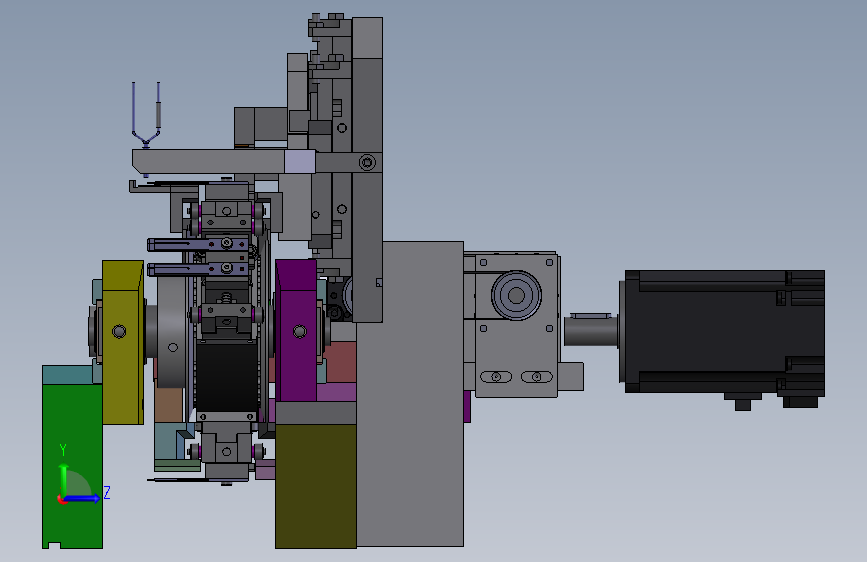Click the blue Z axis arrow of triad
Screen dimensions: 867x562
(83, 498)
